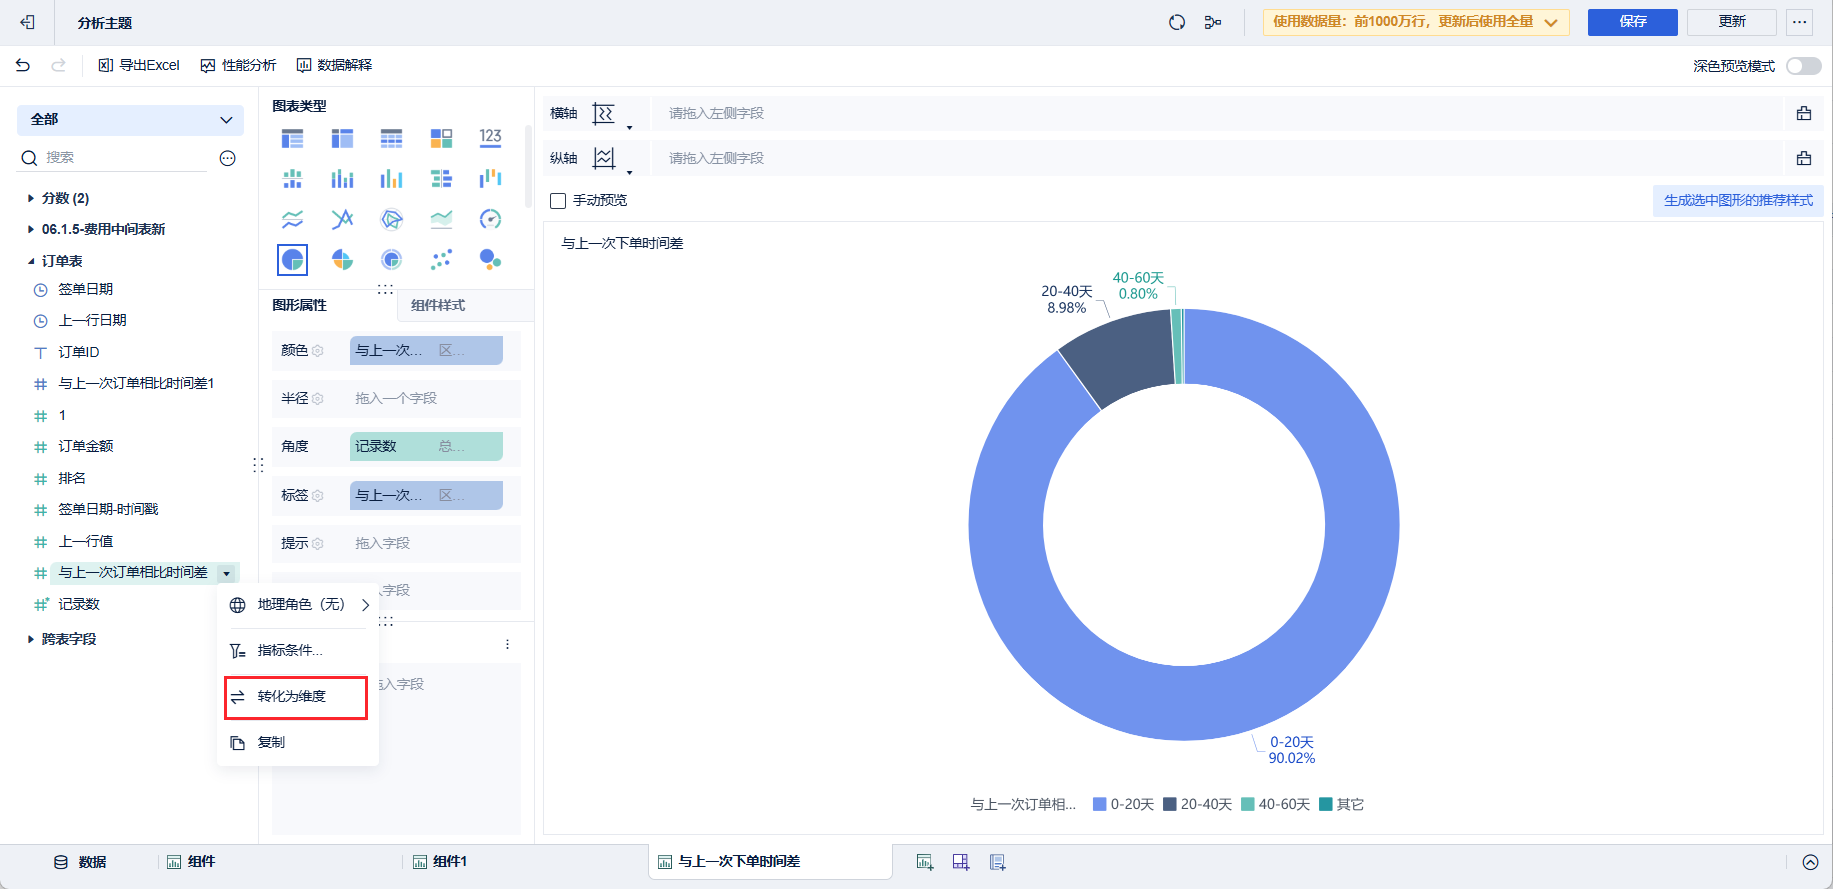Click the 生成选中图形的推荐样式 button
Image resolution: width=1833 pixels, height=889 pixels.
(x=1737, y=201)
